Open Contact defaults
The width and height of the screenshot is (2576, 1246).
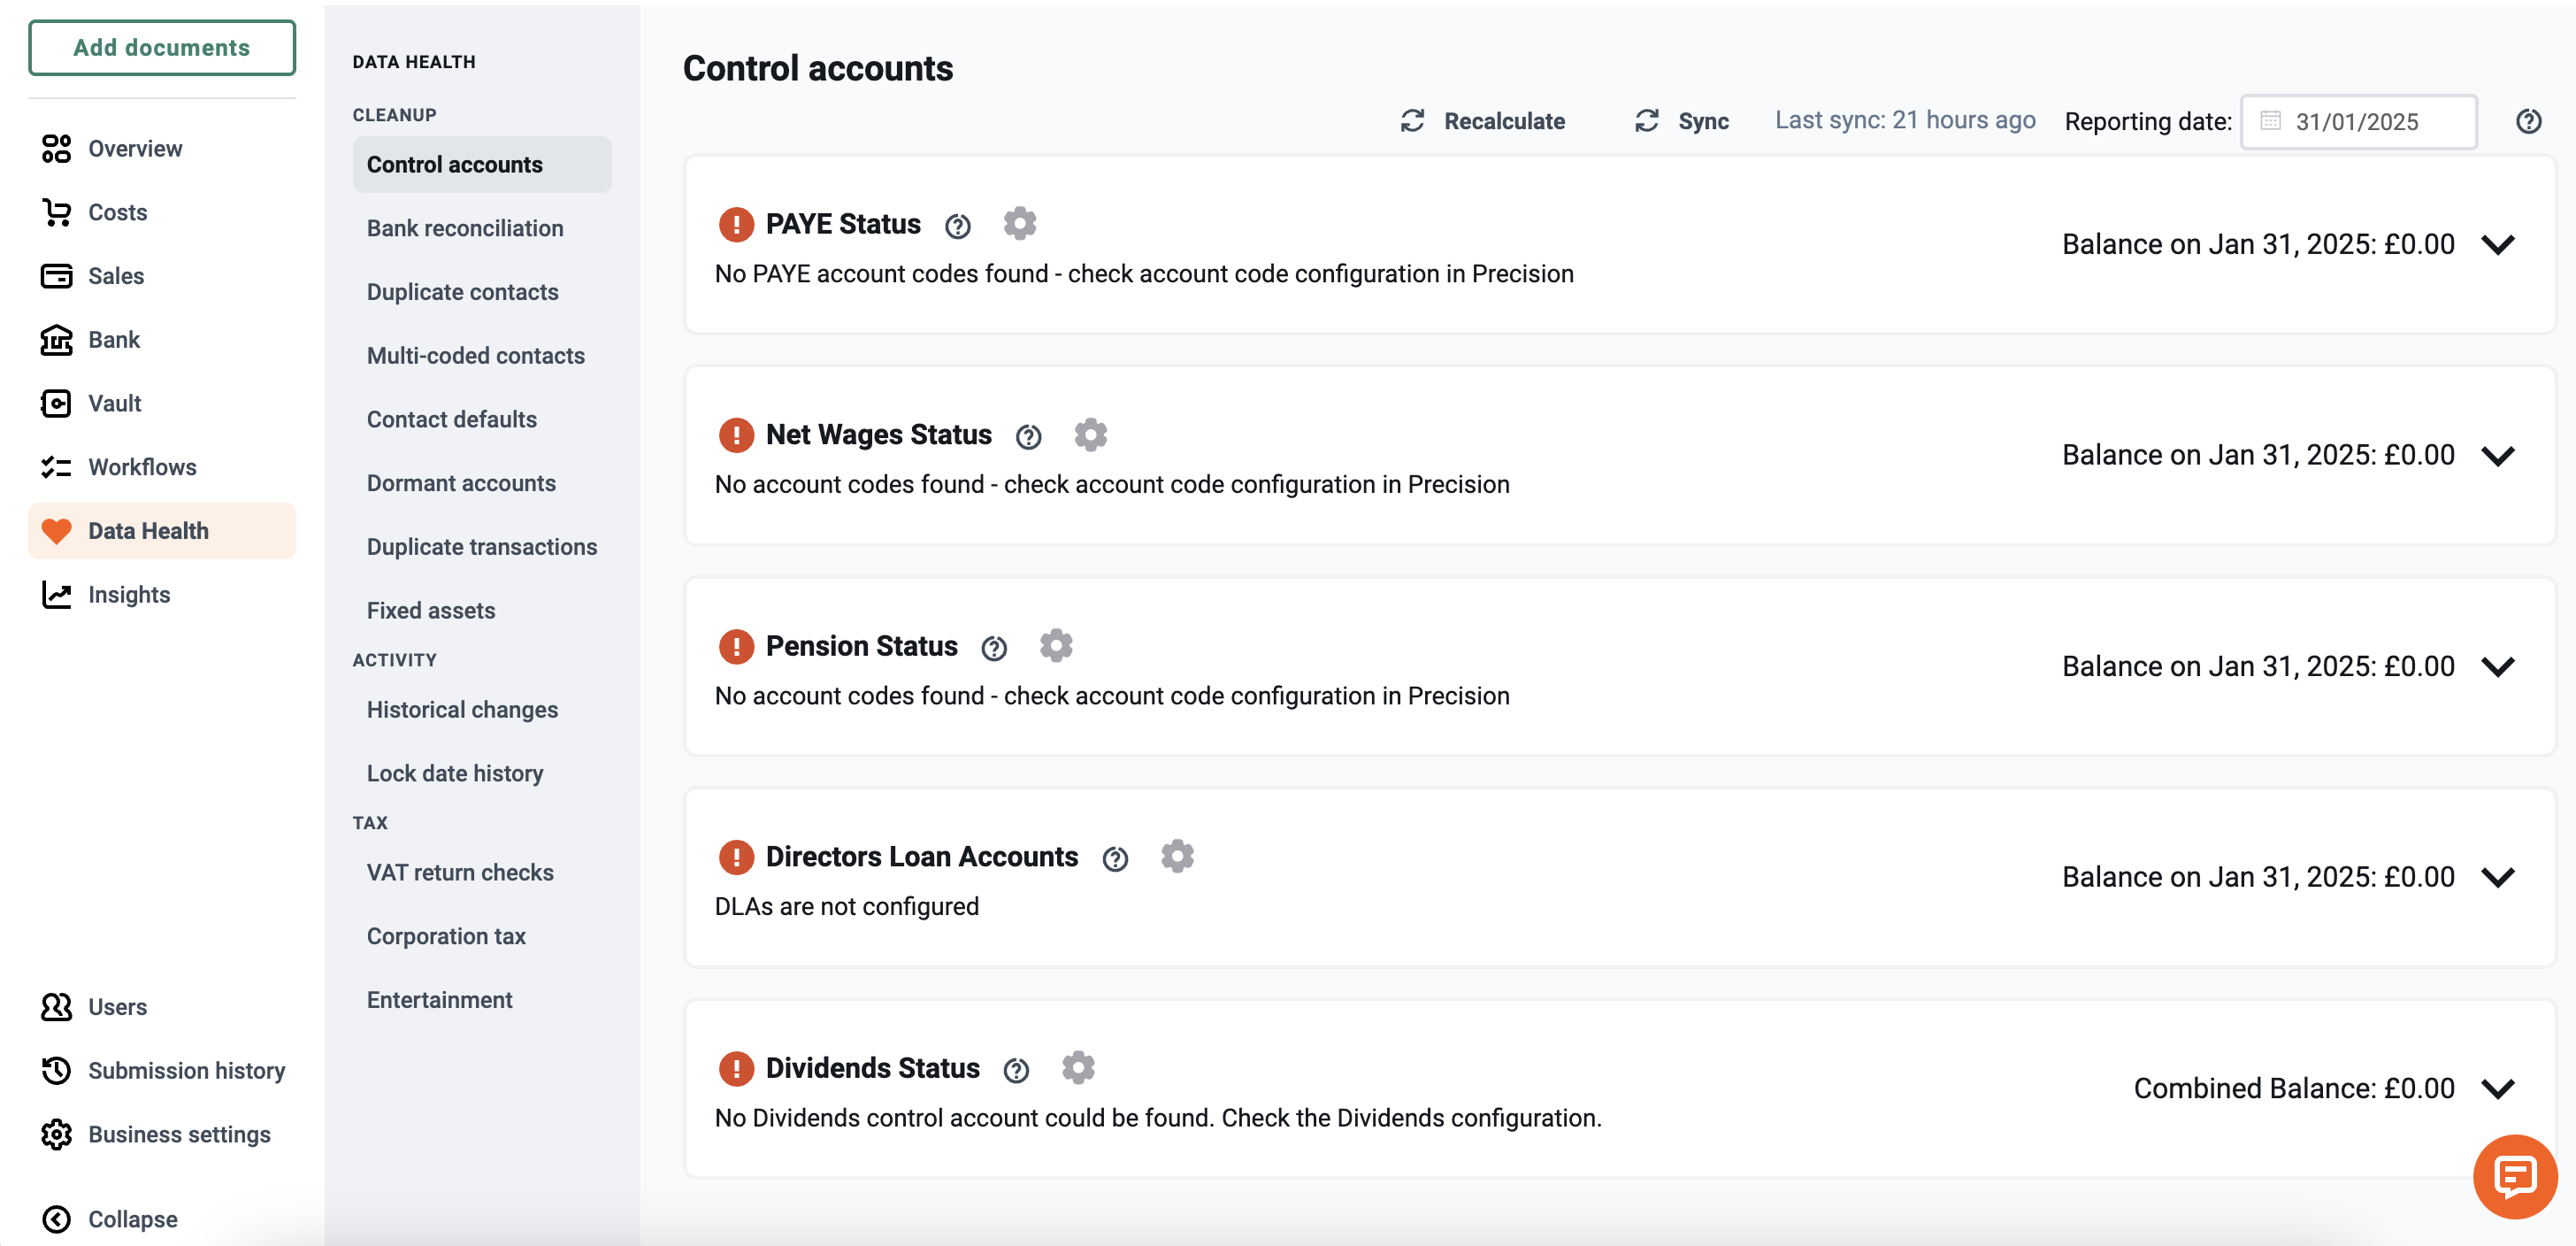[482, 419]
